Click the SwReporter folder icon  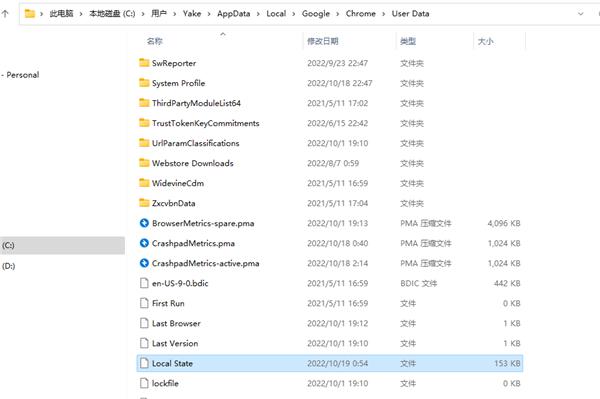144,63
